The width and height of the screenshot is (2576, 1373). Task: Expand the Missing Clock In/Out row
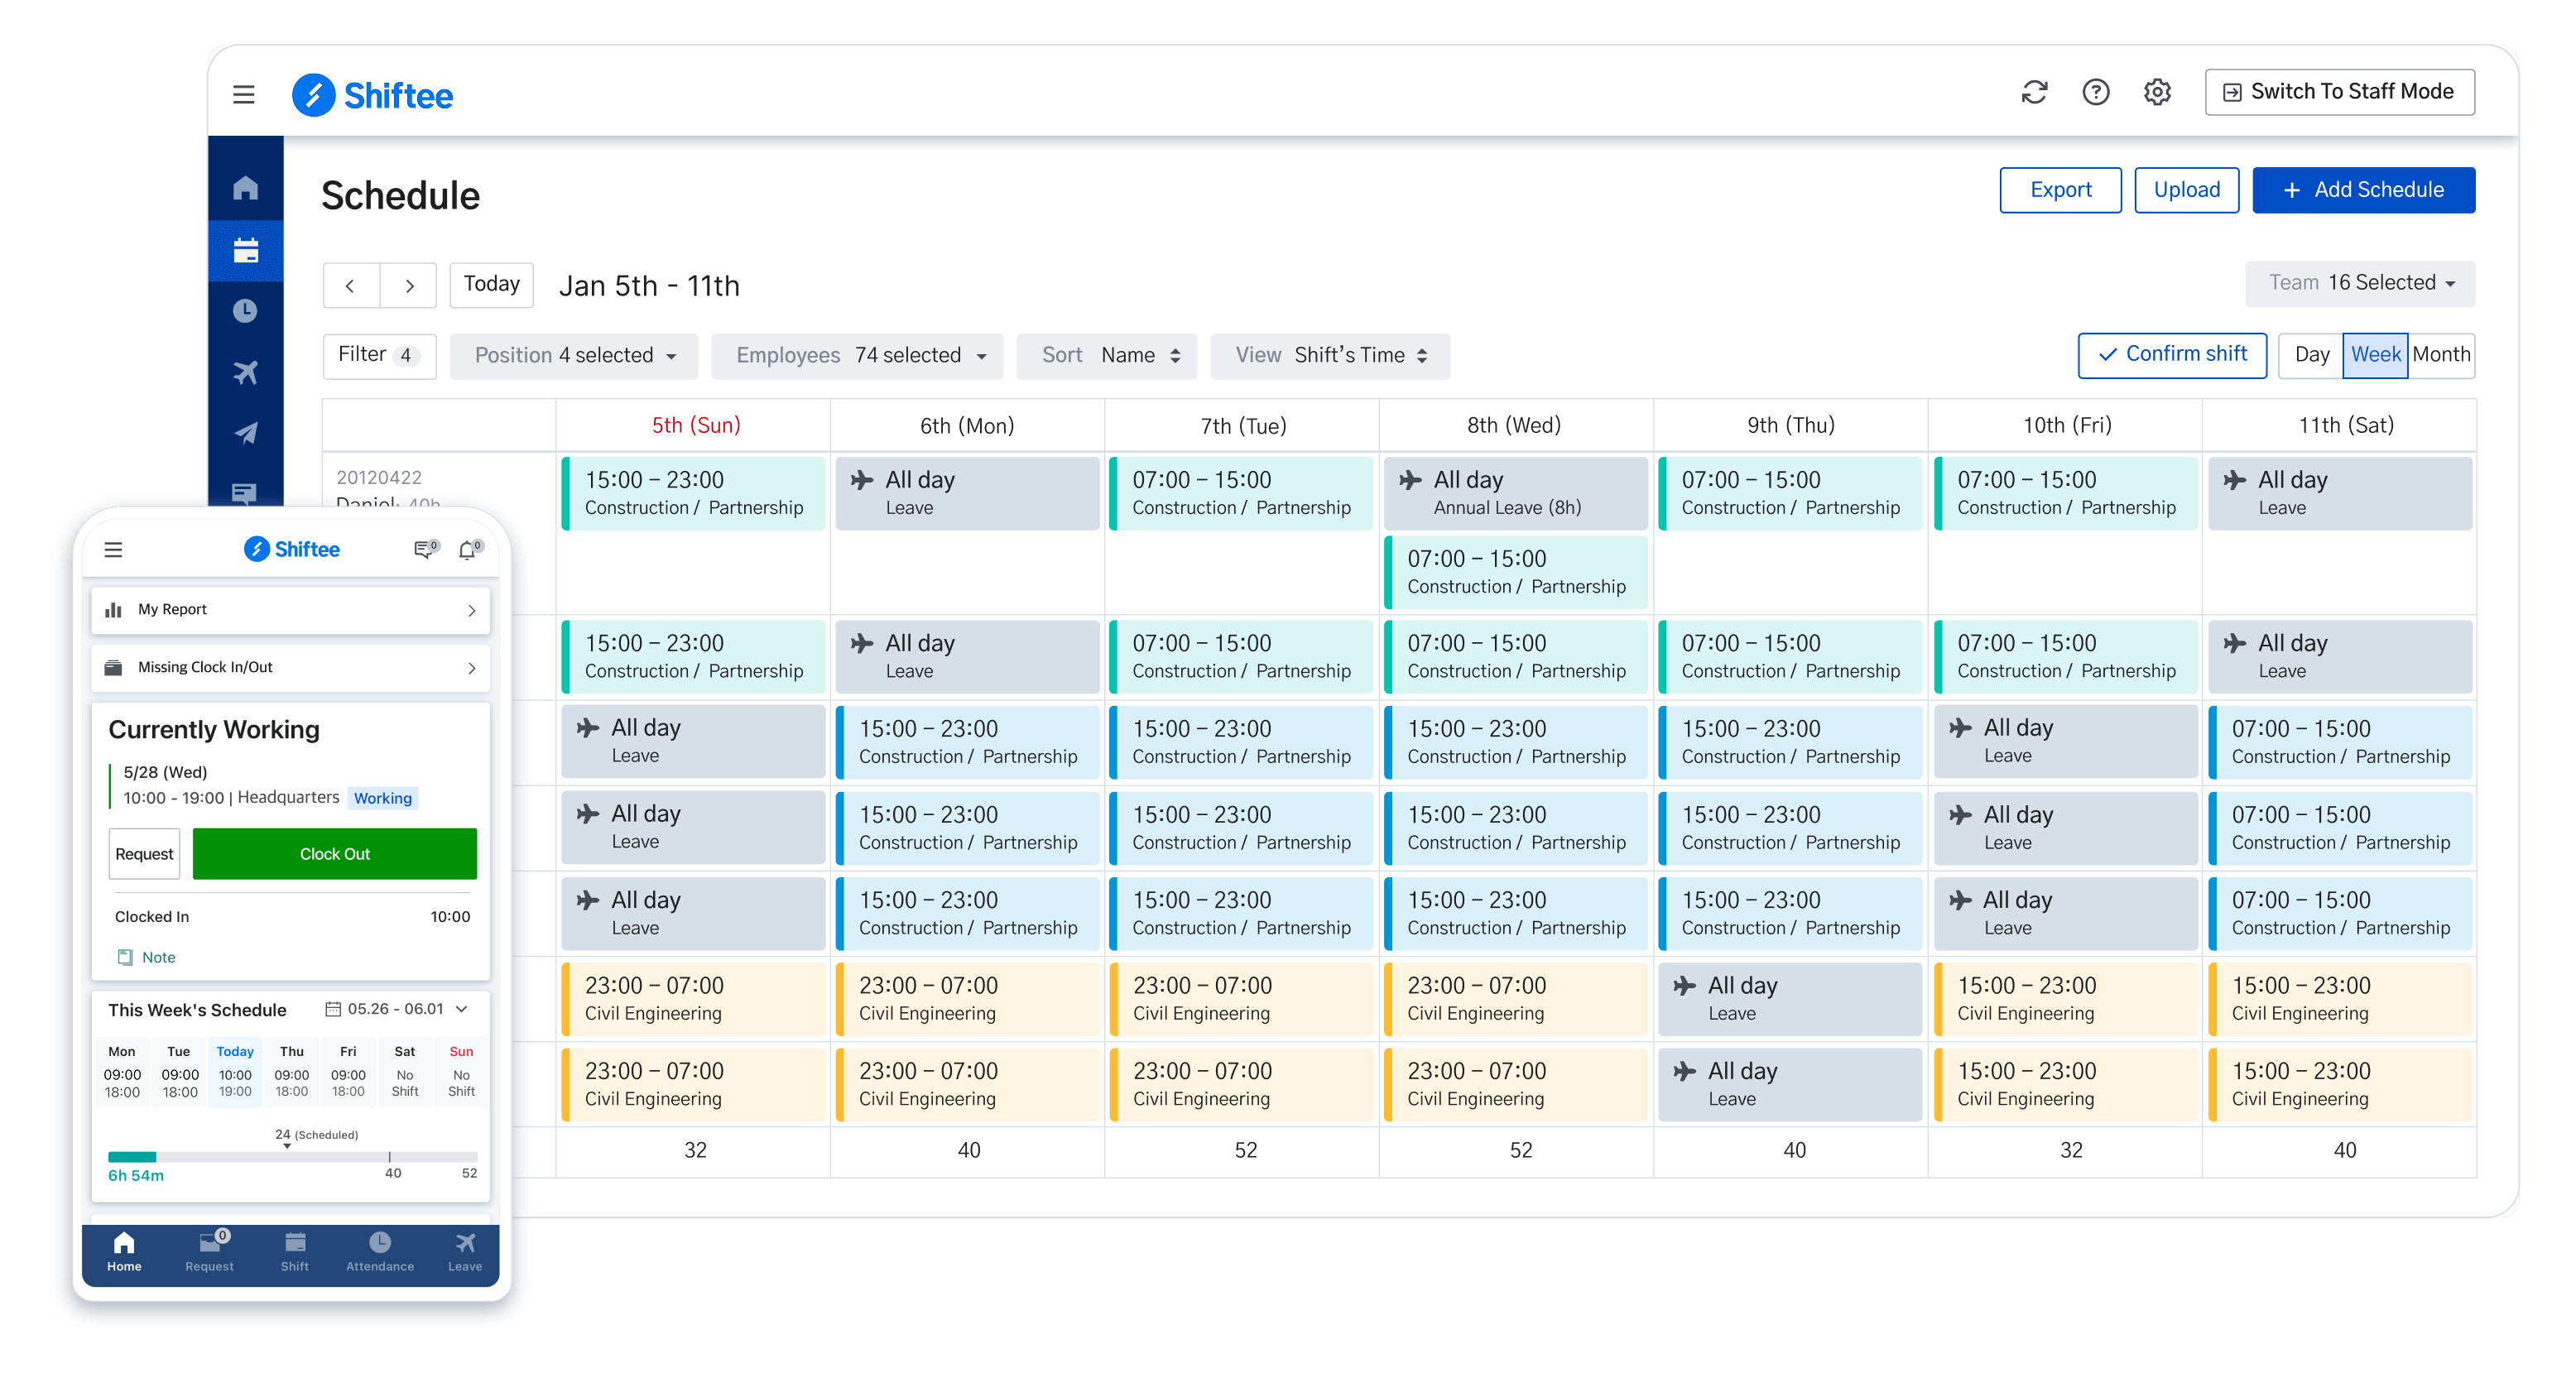(x=290, y=667)
